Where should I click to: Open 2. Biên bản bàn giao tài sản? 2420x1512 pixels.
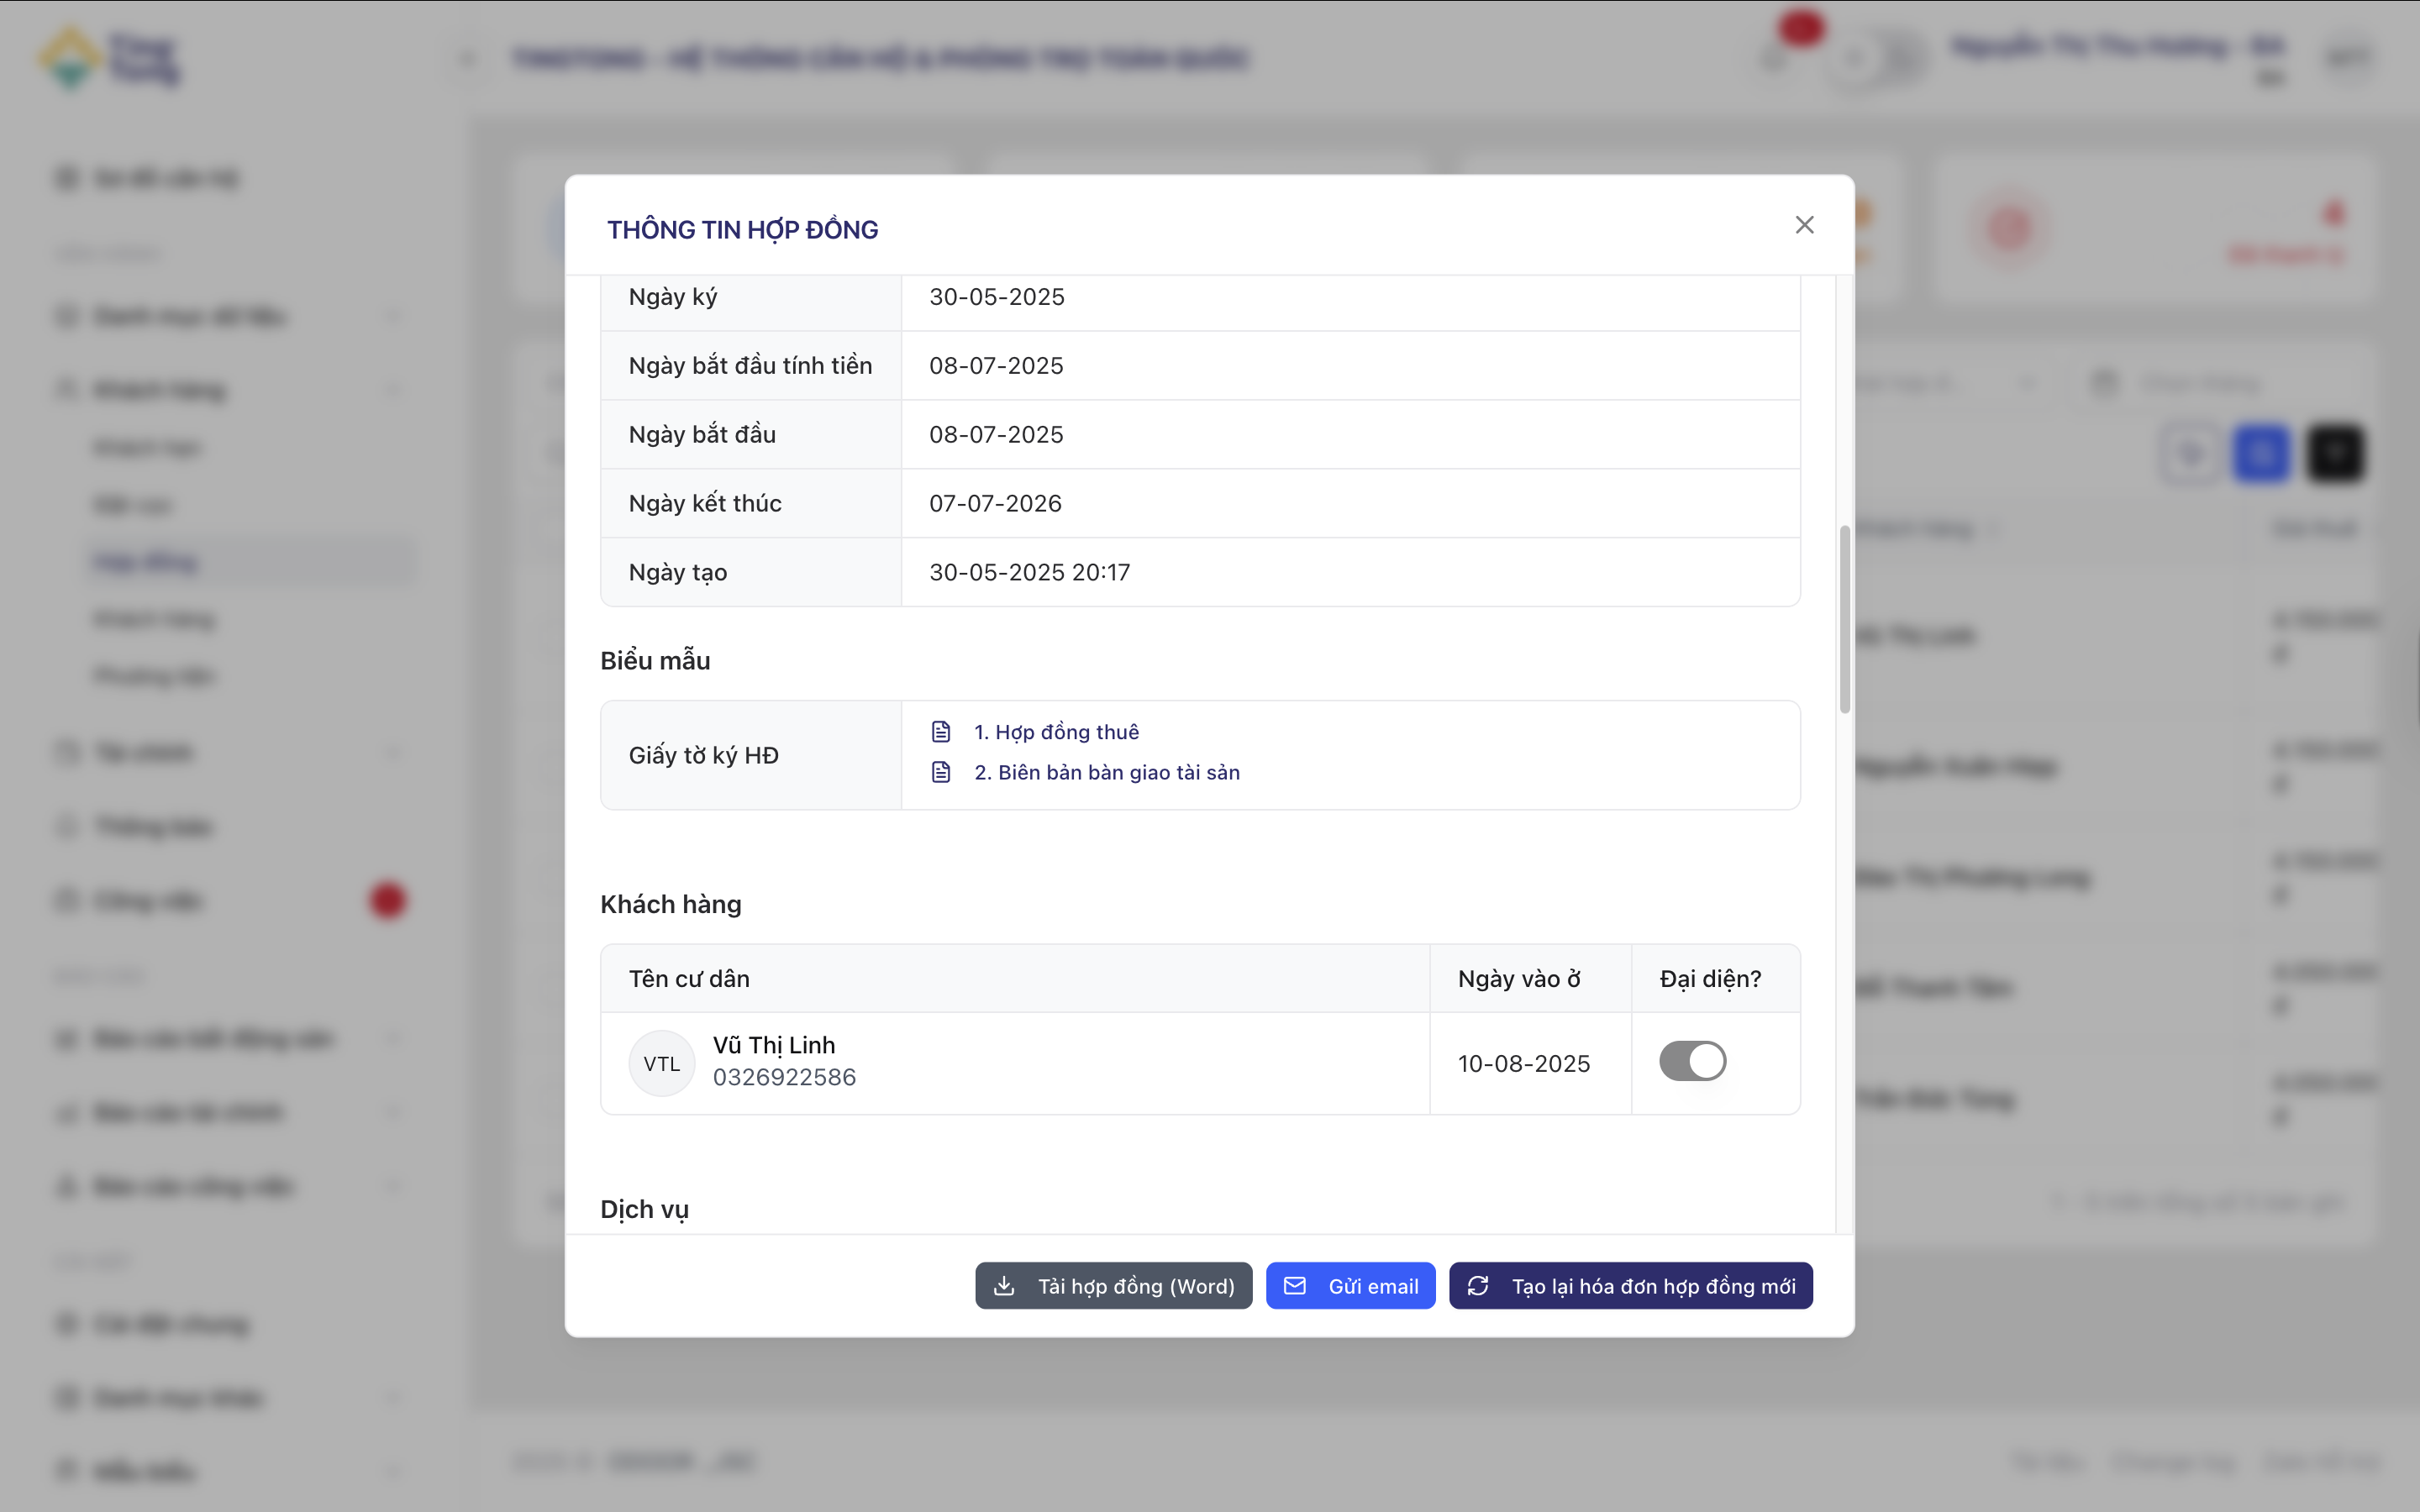pyautogui.click(x=1106, y=772)
